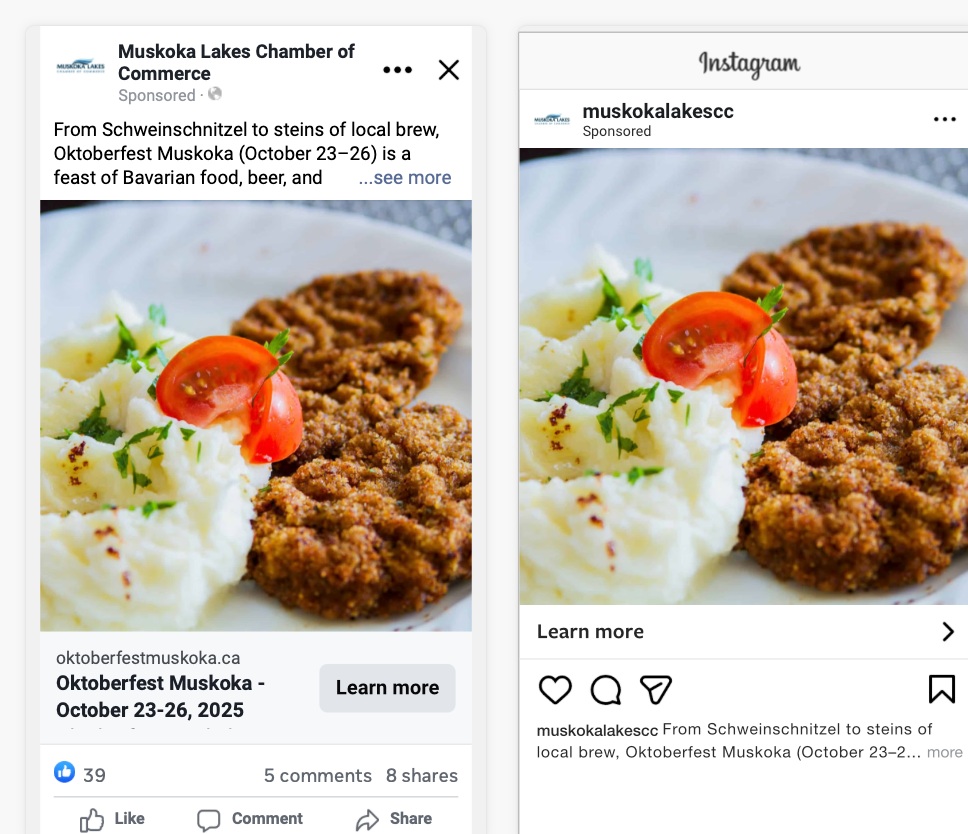Click the Instagram Learn more chevron arrow
The image size is (968, 834).
(948, 631)
